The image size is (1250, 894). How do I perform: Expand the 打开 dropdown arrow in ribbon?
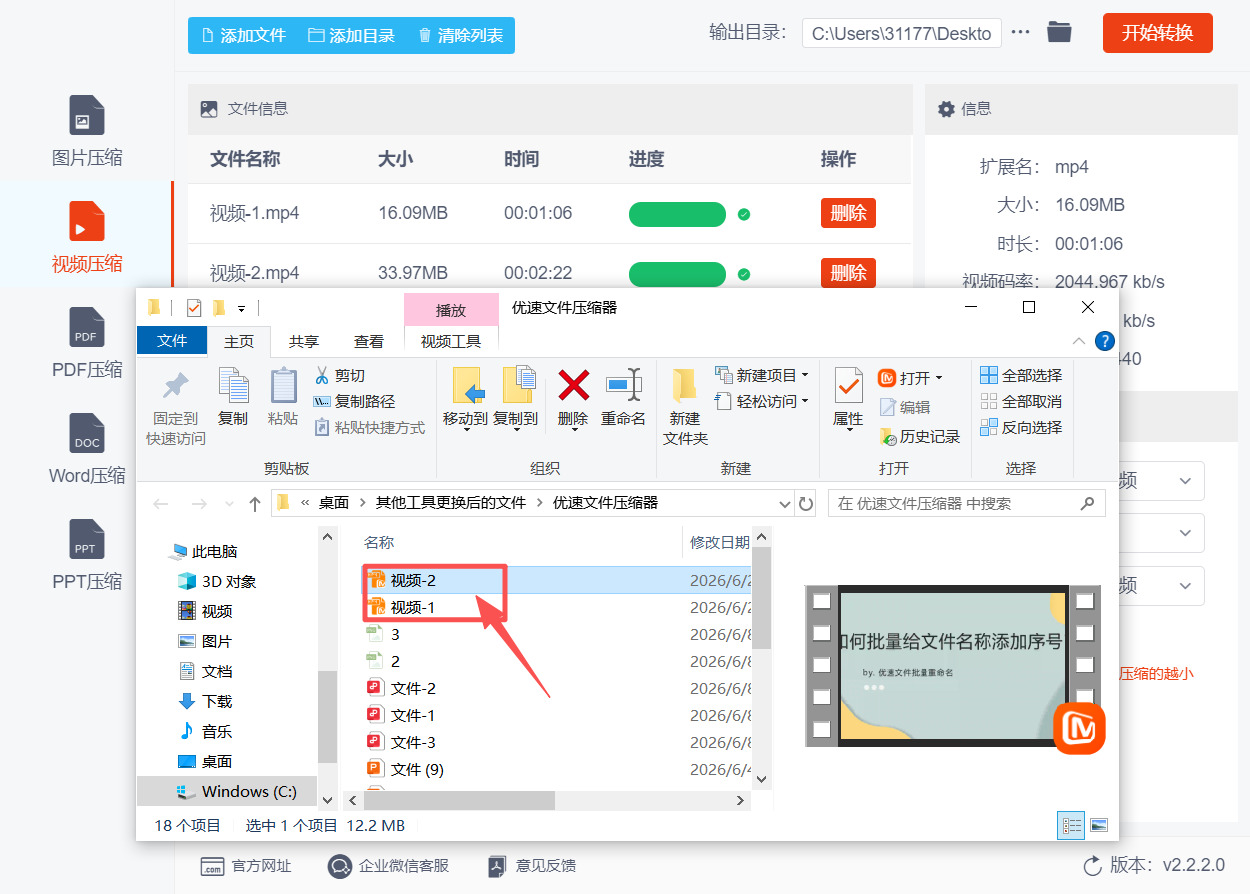click(x=939, y=378)
